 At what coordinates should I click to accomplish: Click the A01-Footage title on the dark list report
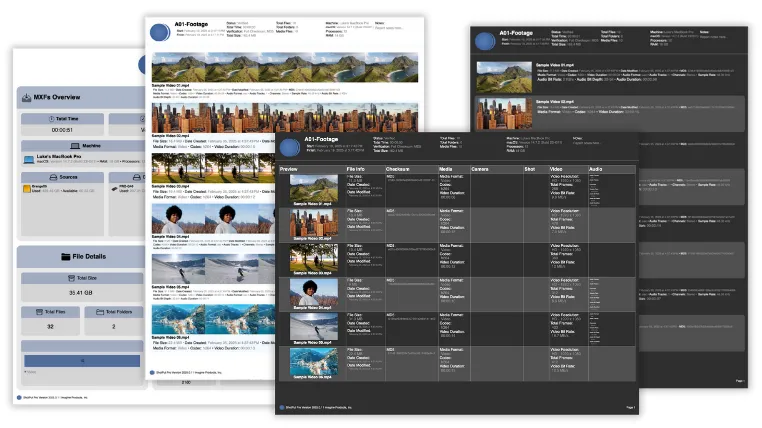tap(516, 33)
